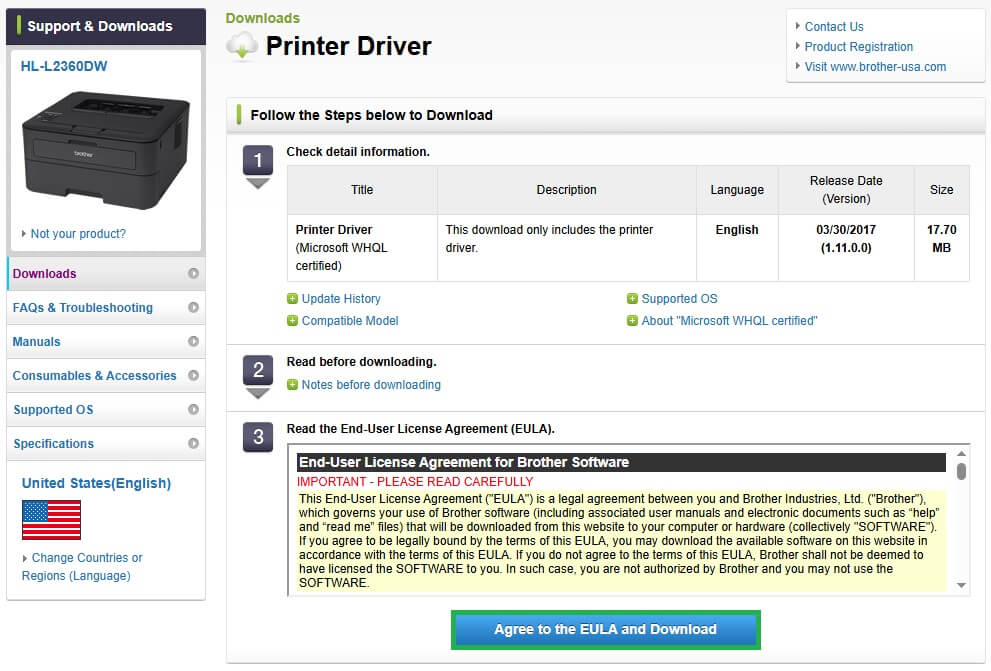Click the download cloud icon beside Printer Driver
This screenshot has height=671, width=991.
(x=242, y=47)
